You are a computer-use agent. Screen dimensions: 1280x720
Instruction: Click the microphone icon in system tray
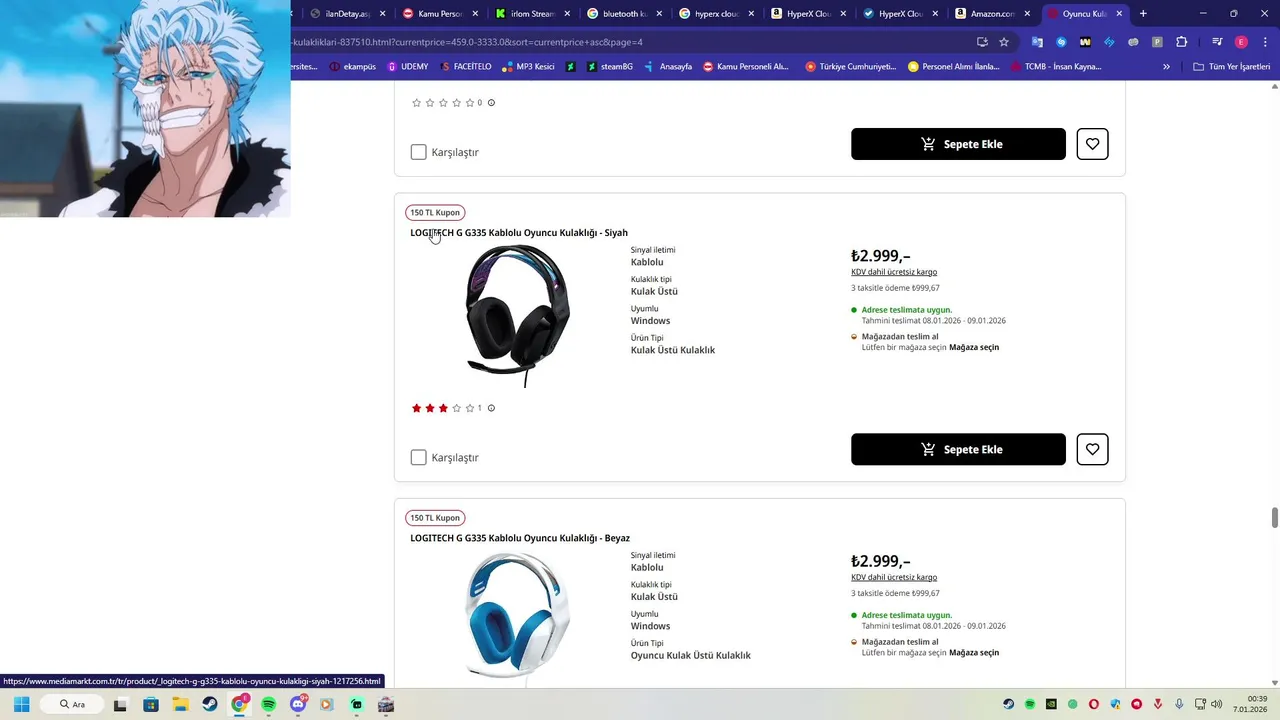[1179, 704]
